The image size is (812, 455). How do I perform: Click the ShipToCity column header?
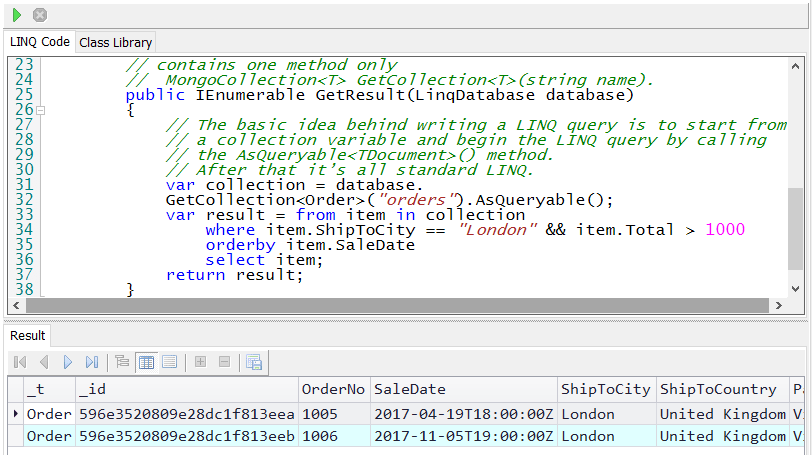pyautogui.click(x=605, y=389)
